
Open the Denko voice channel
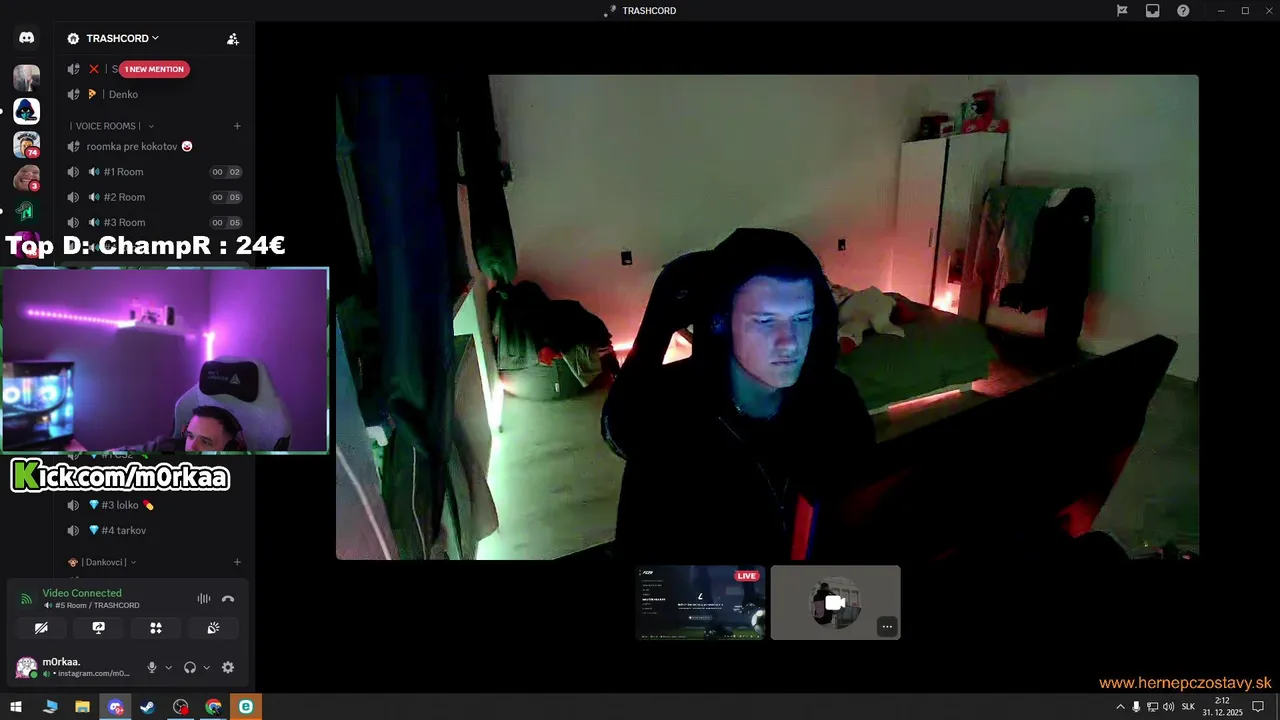[155, 94]
